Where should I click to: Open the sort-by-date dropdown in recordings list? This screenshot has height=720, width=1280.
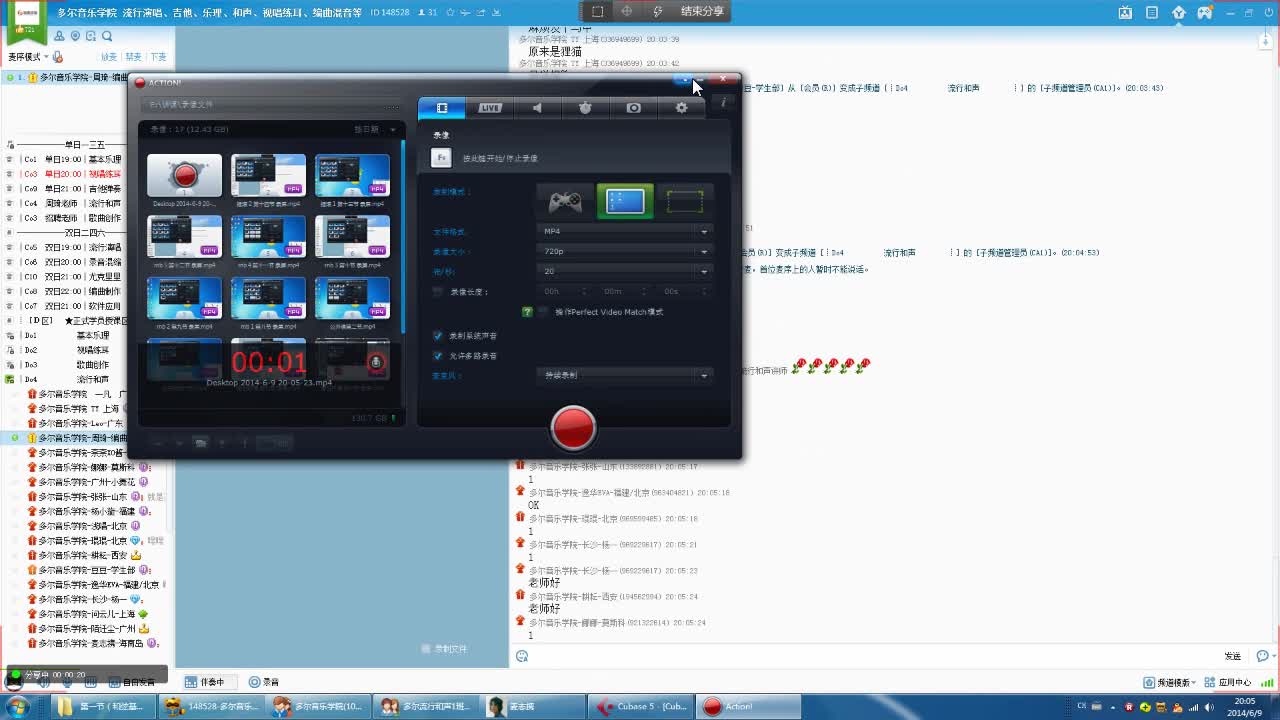point(375,130)
